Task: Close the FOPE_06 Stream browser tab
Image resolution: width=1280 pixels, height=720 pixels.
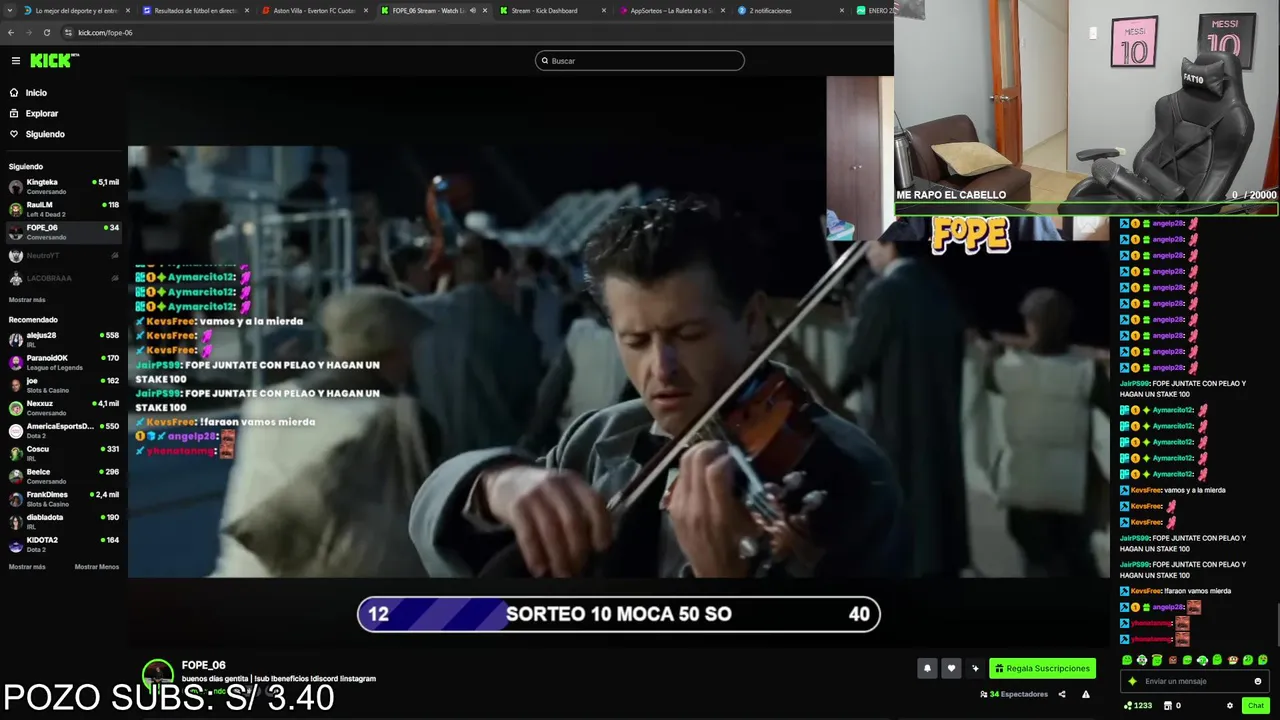Action: click(485, 11)
